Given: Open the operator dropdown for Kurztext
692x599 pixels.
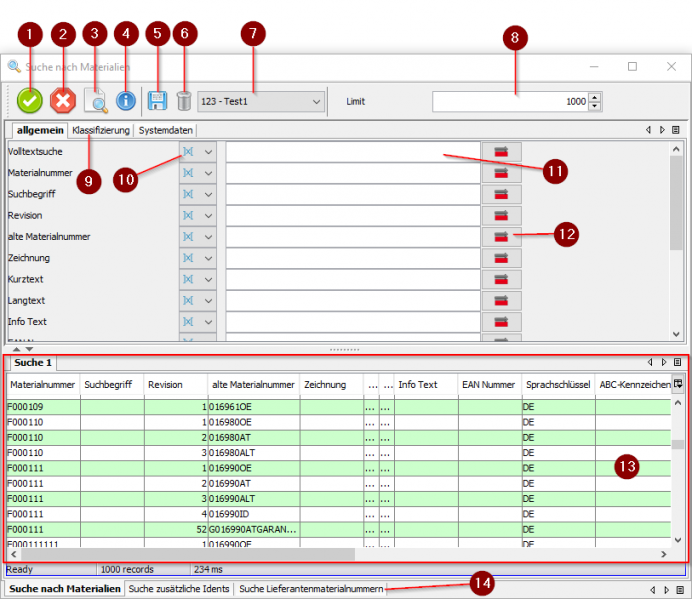Looking at the screenshot, I should pos(209,279).
